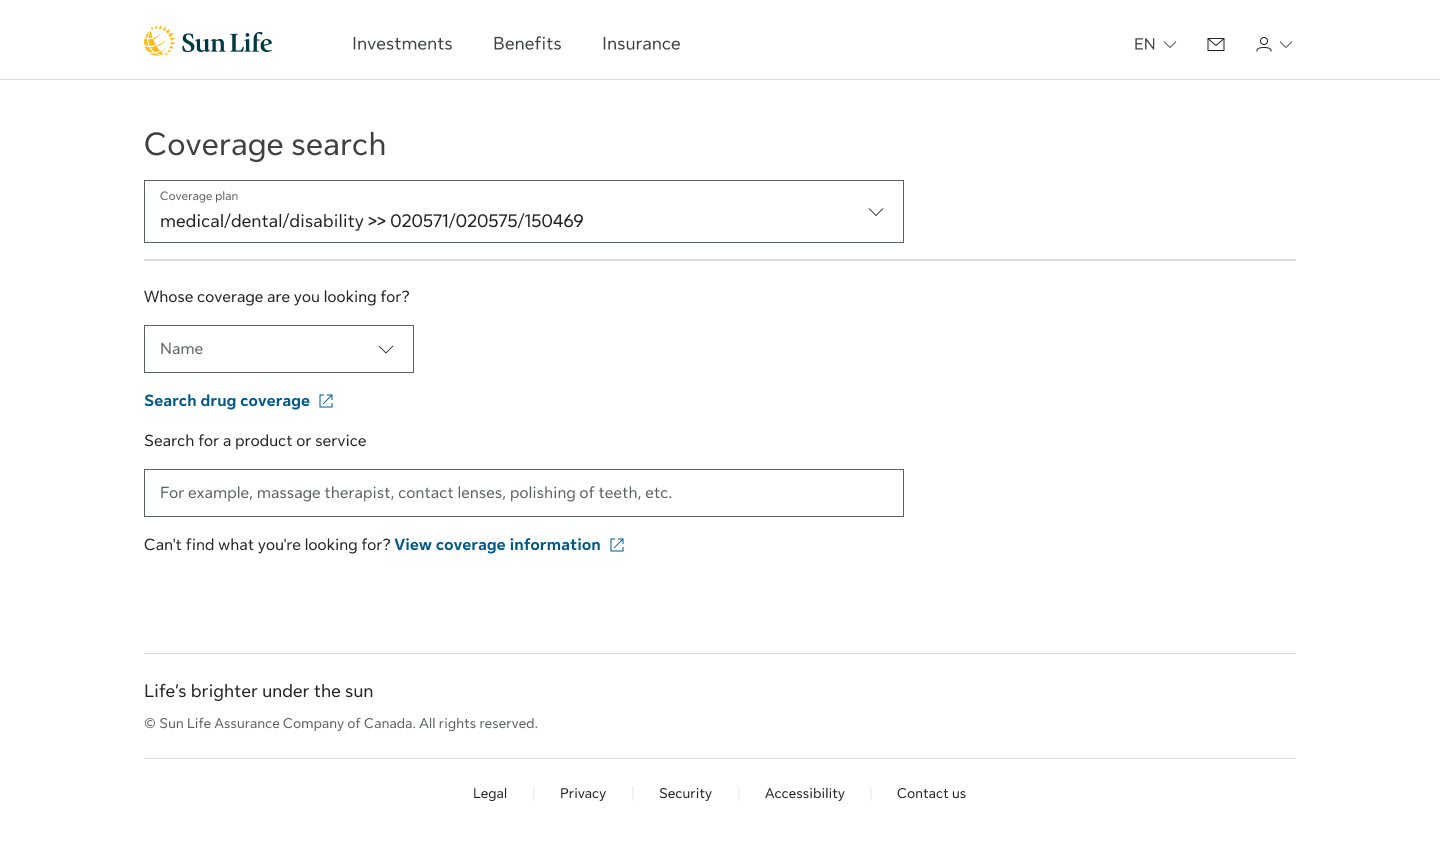Open the Coverage plan dropdown
This screenshot has height=844, width=1440.
pyautogui.click(x=524, y=212)
